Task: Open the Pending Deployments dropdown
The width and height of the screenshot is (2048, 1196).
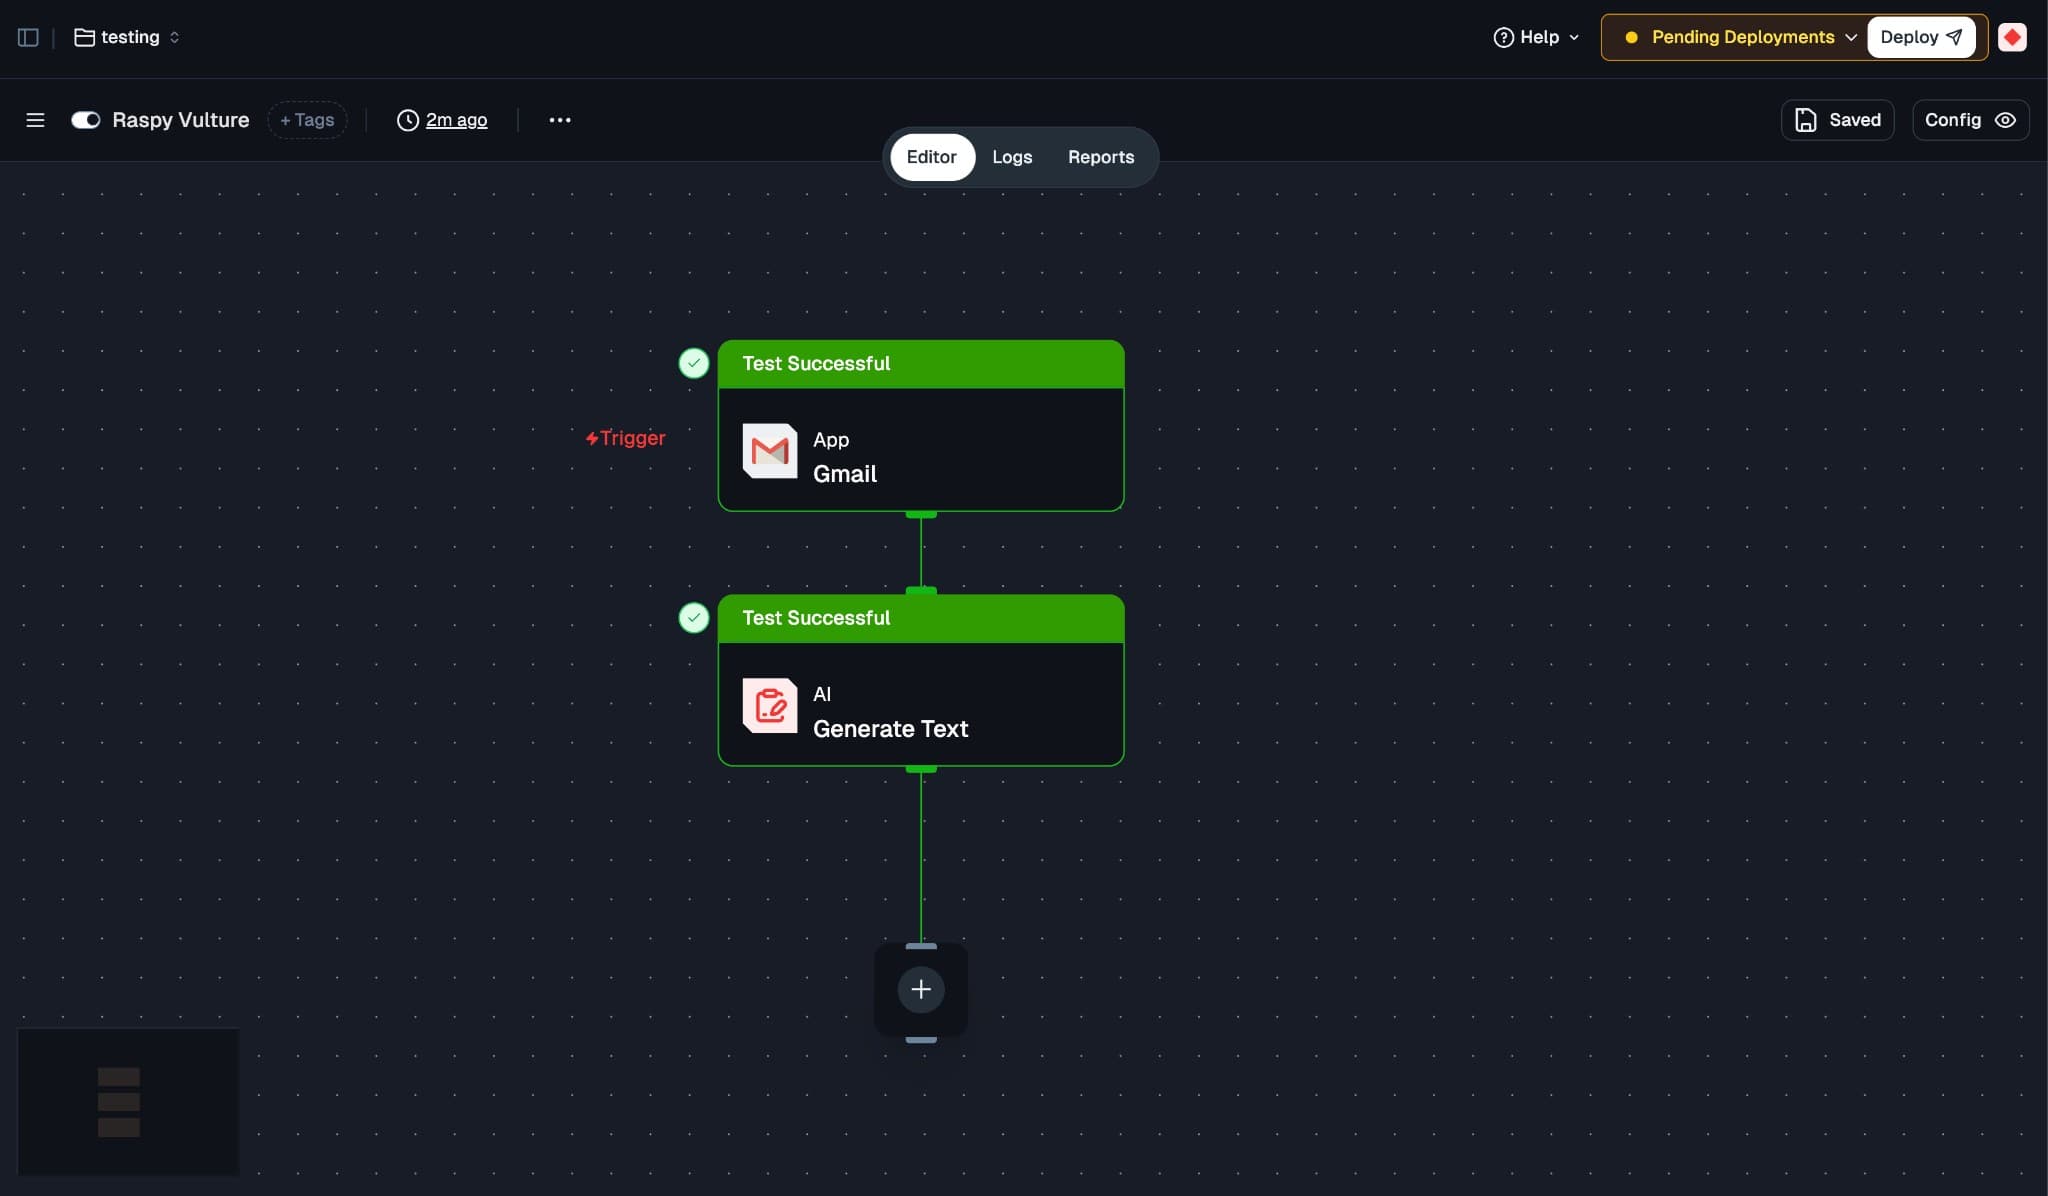Action: tap(1743, 36)
